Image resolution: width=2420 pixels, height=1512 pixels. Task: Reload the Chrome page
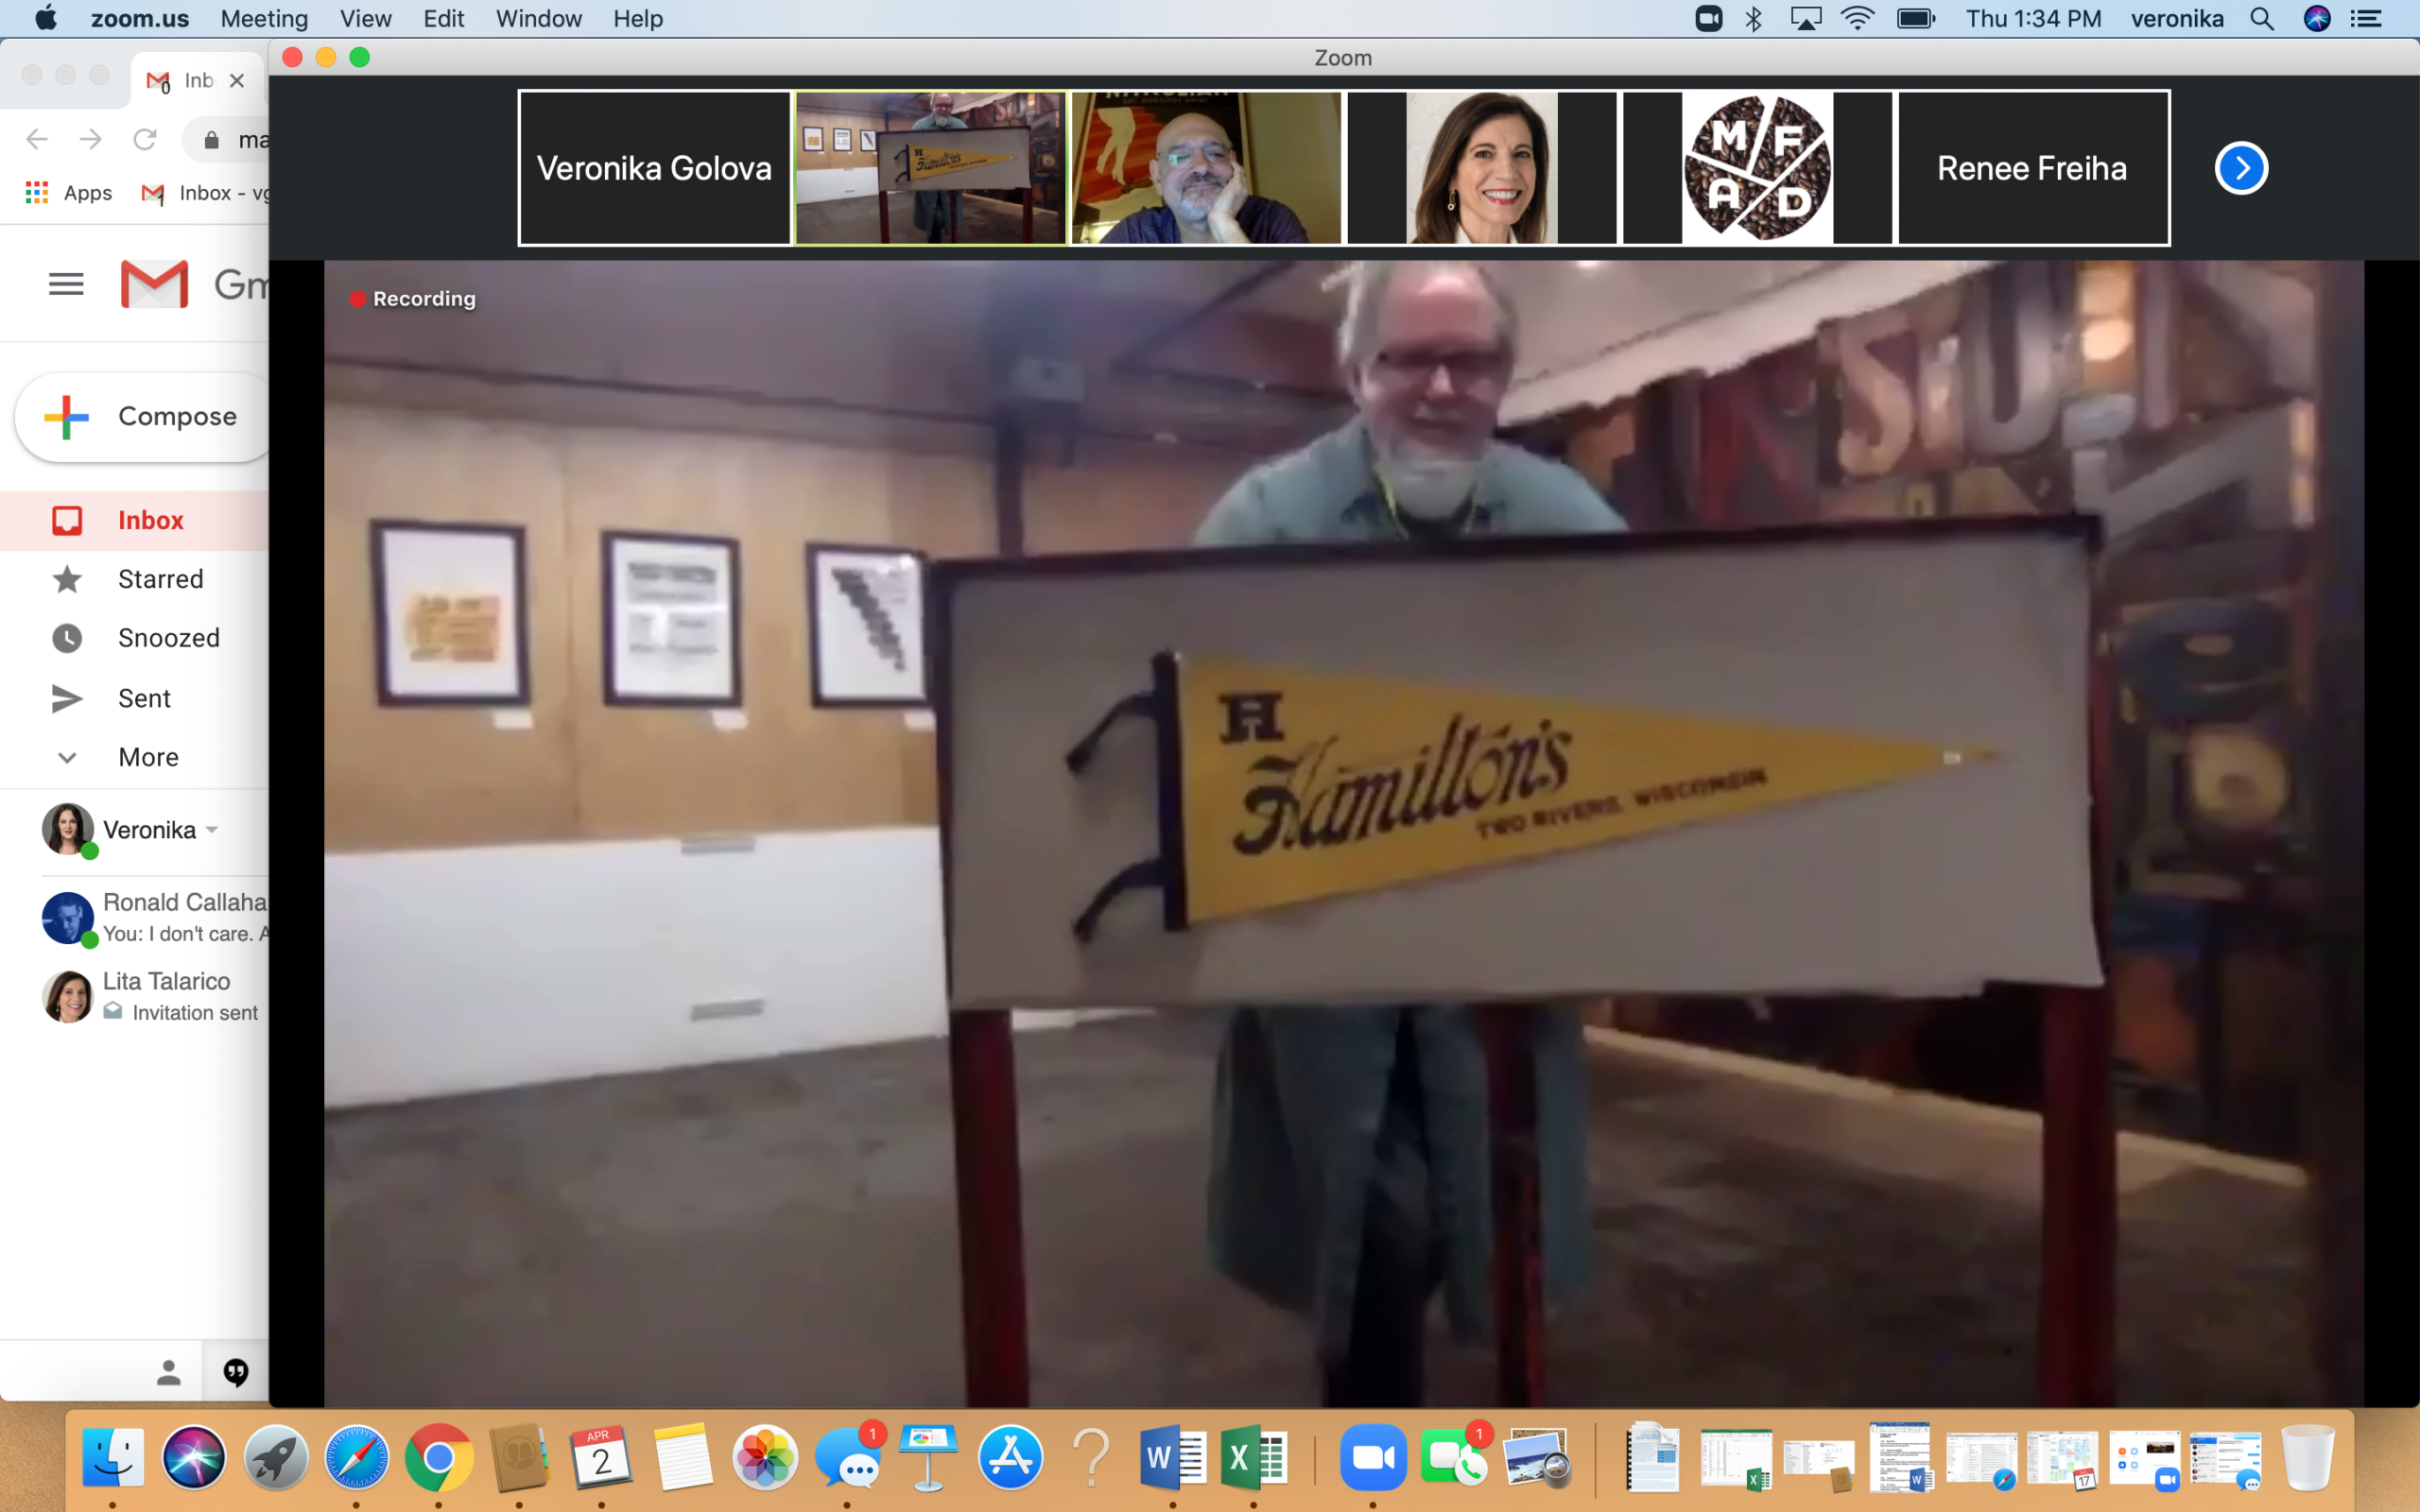[x=145, y=139]
